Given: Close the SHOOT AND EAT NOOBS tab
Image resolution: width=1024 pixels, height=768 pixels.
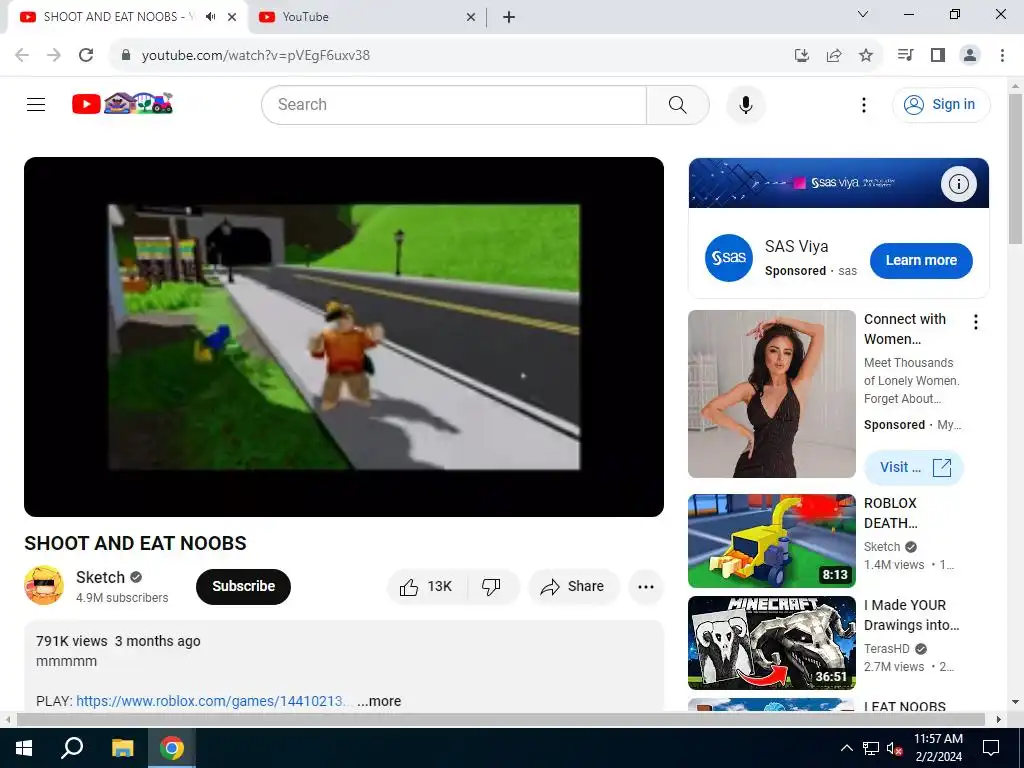Looking at the screenshot, I should tap(232, 17).
